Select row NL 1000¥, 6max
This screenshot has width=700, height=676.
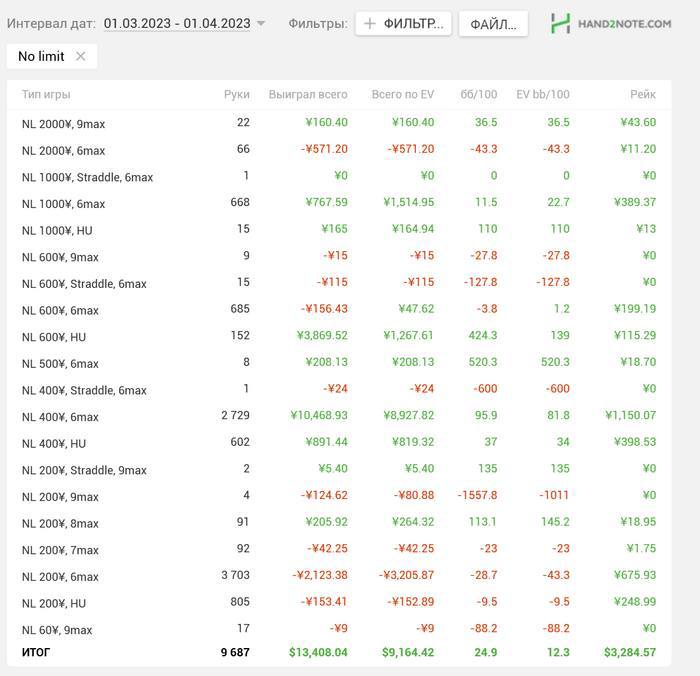[339, 203]
